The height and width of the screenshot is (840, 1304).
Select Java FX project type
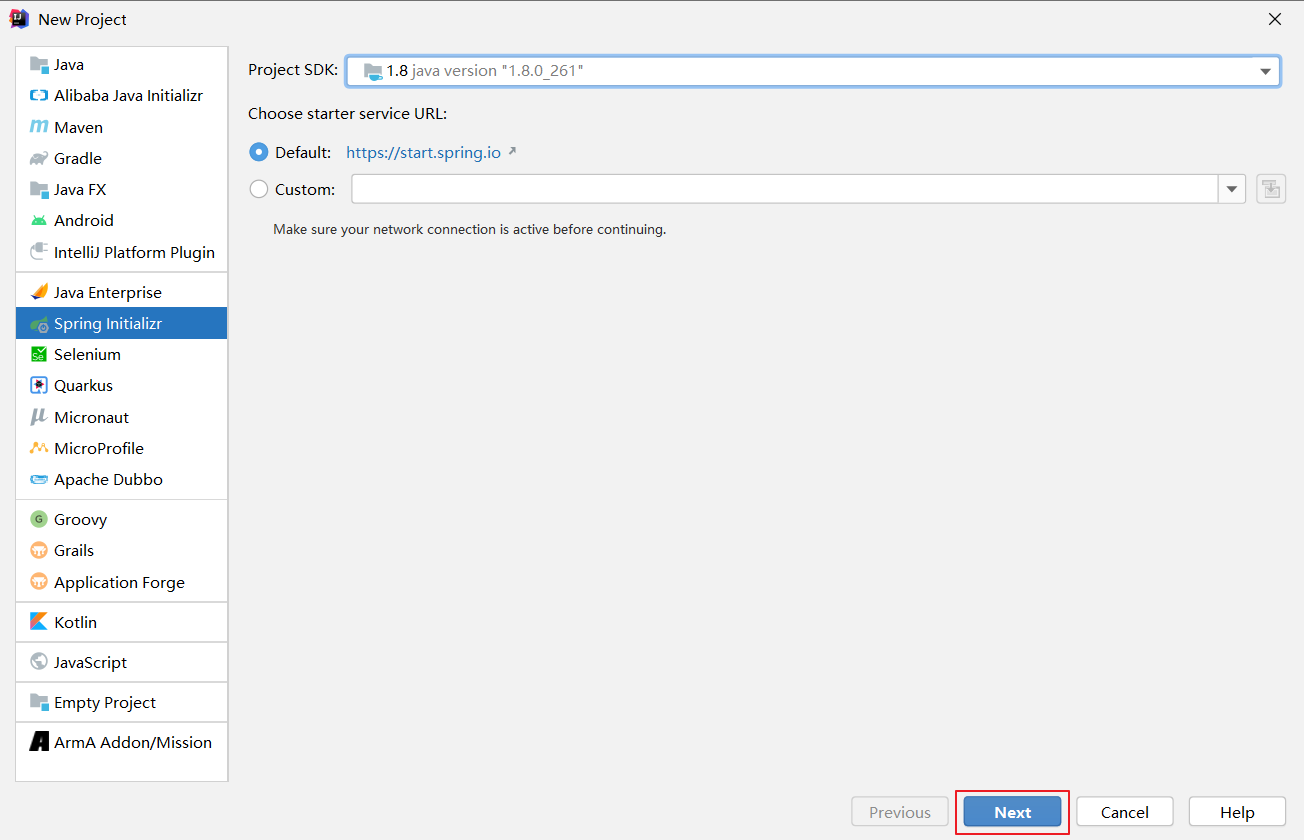[x=122, y=189]
